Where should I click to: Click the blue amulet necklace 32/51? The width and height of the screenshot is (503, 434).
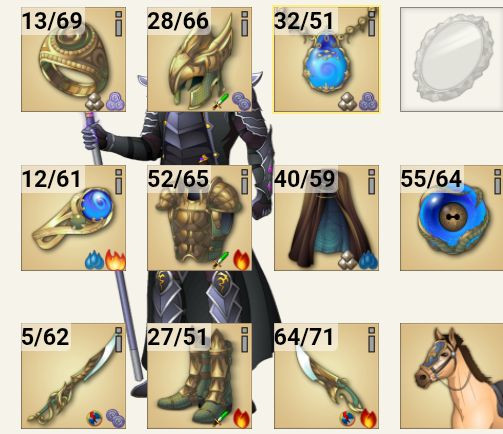[326, 60]
